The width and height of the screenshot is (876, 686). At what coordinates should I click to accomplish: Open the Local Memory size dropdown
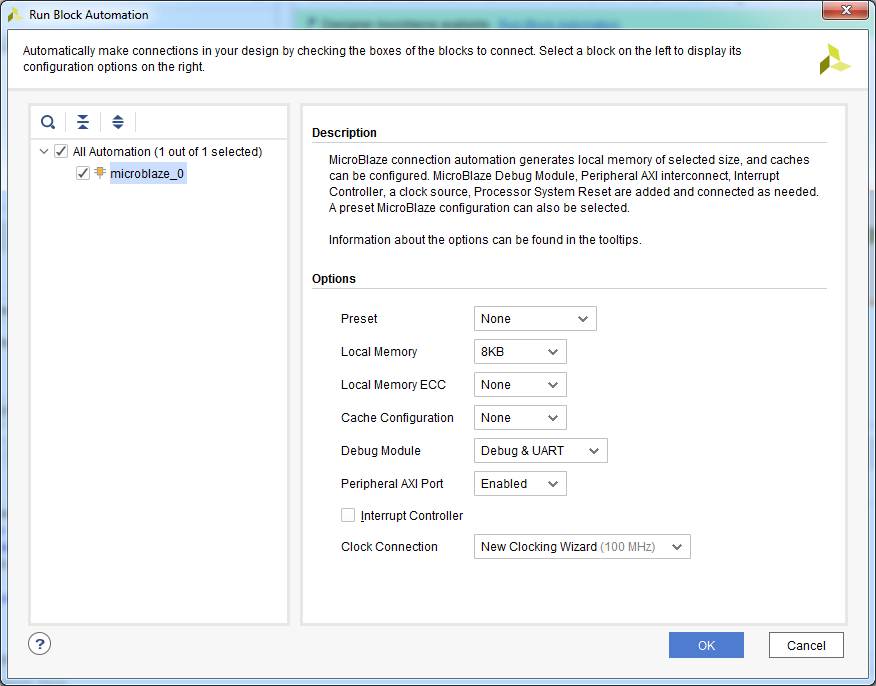pos(520,351)
